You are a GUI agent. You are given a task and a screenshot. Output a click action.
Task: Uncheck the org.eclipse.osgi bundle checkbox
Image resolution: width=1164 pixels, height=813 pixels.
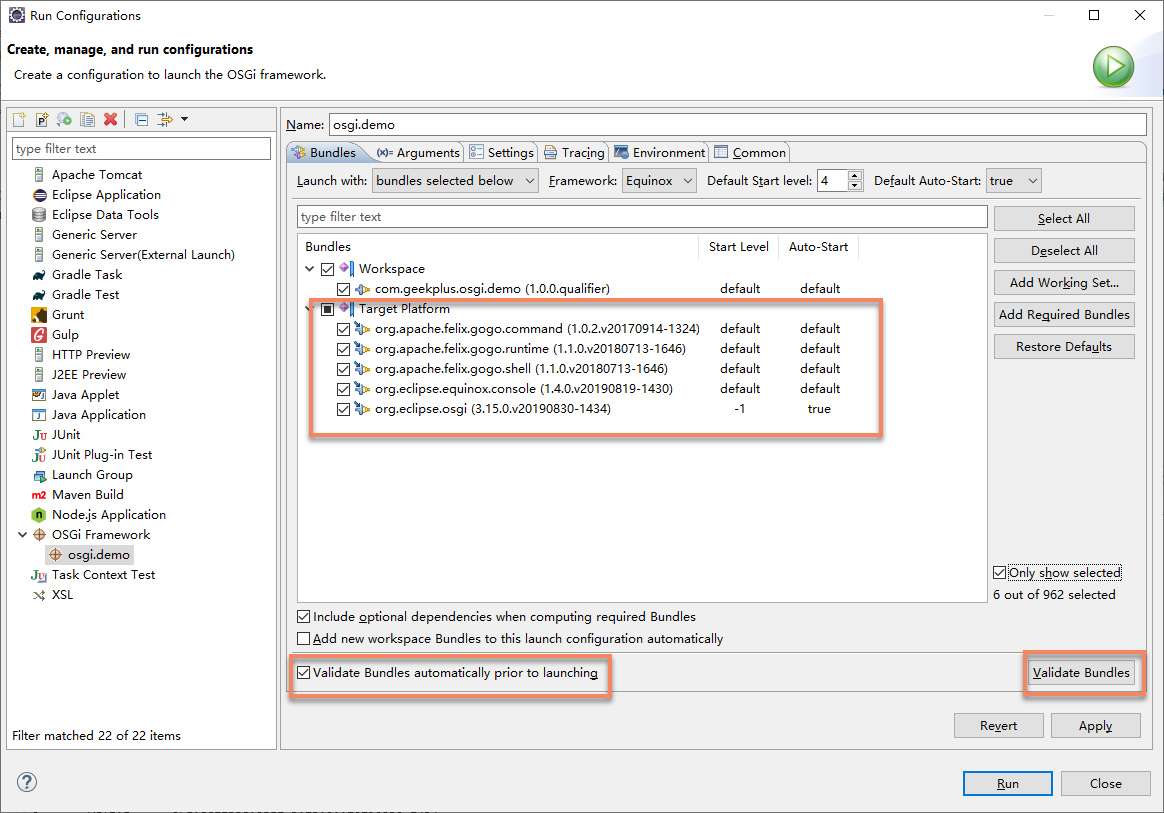[x=343, y=409]
